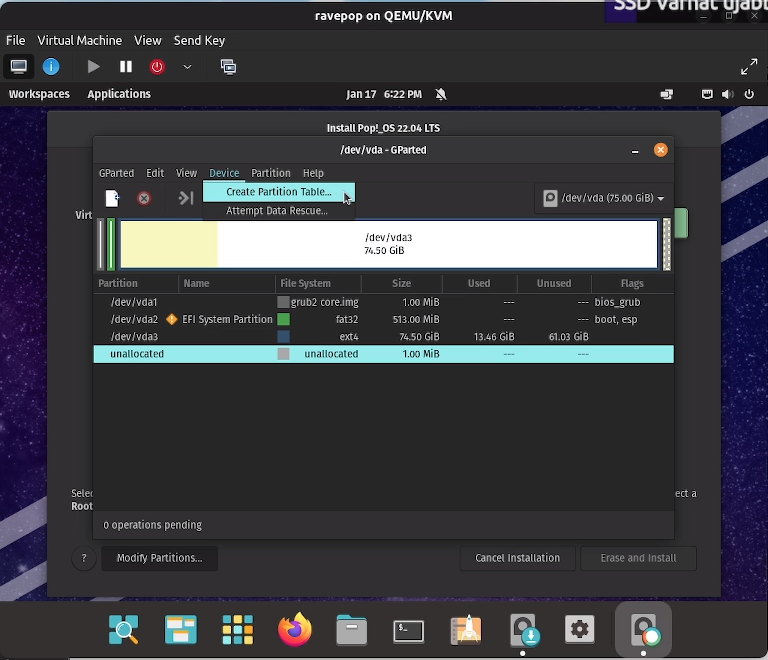Screen dimensions: 768x660
Task: Minimize the GParted window
Action: coord(635,150)
